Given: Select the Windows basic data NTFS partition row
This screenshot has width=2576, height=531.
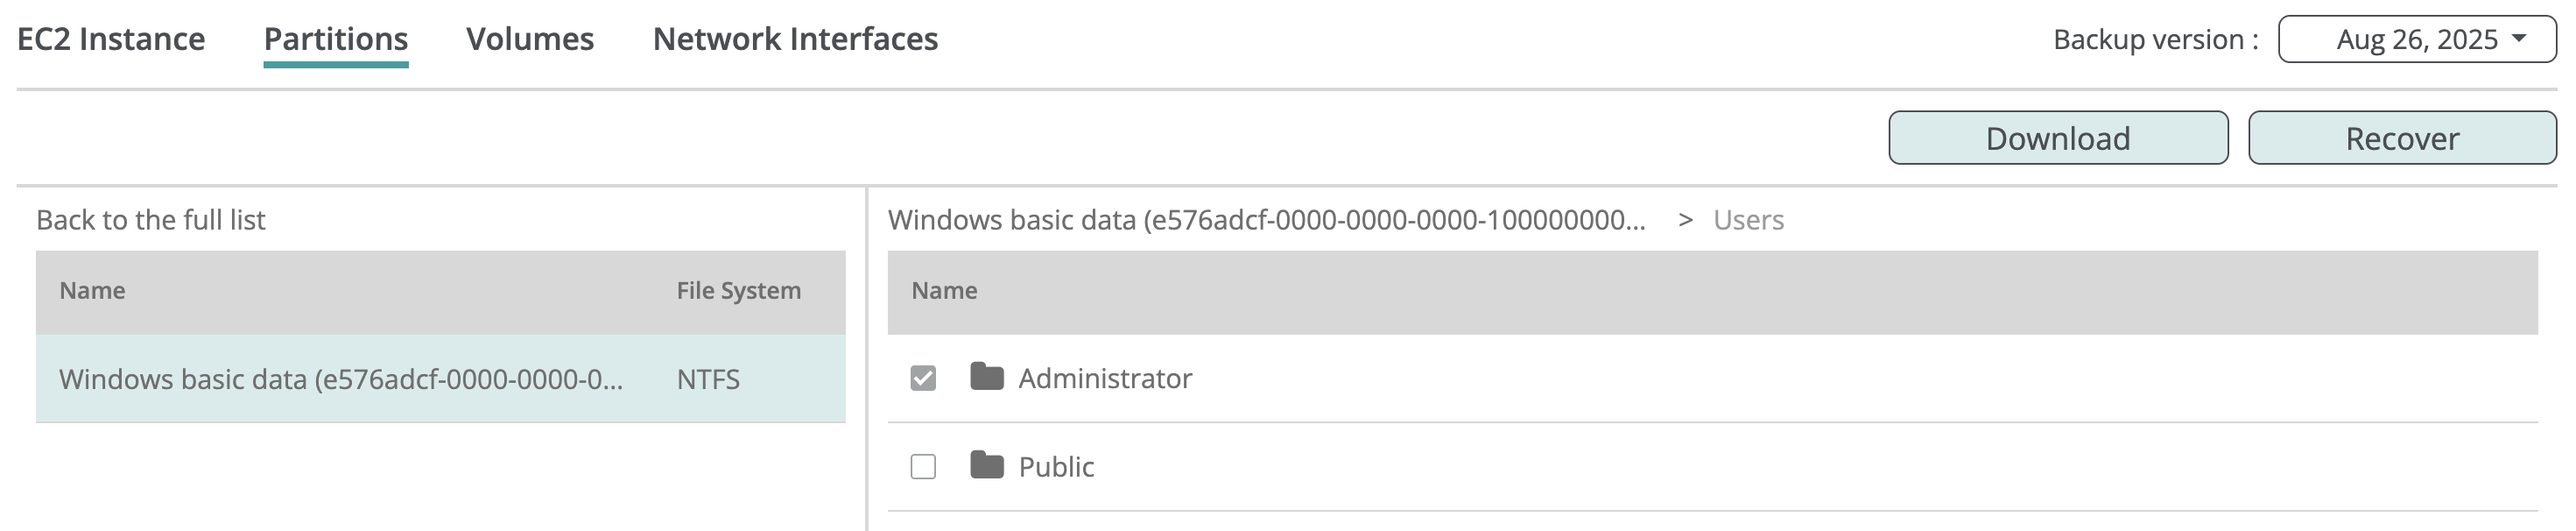Looking at the screenshot, I should click(340, 379).
